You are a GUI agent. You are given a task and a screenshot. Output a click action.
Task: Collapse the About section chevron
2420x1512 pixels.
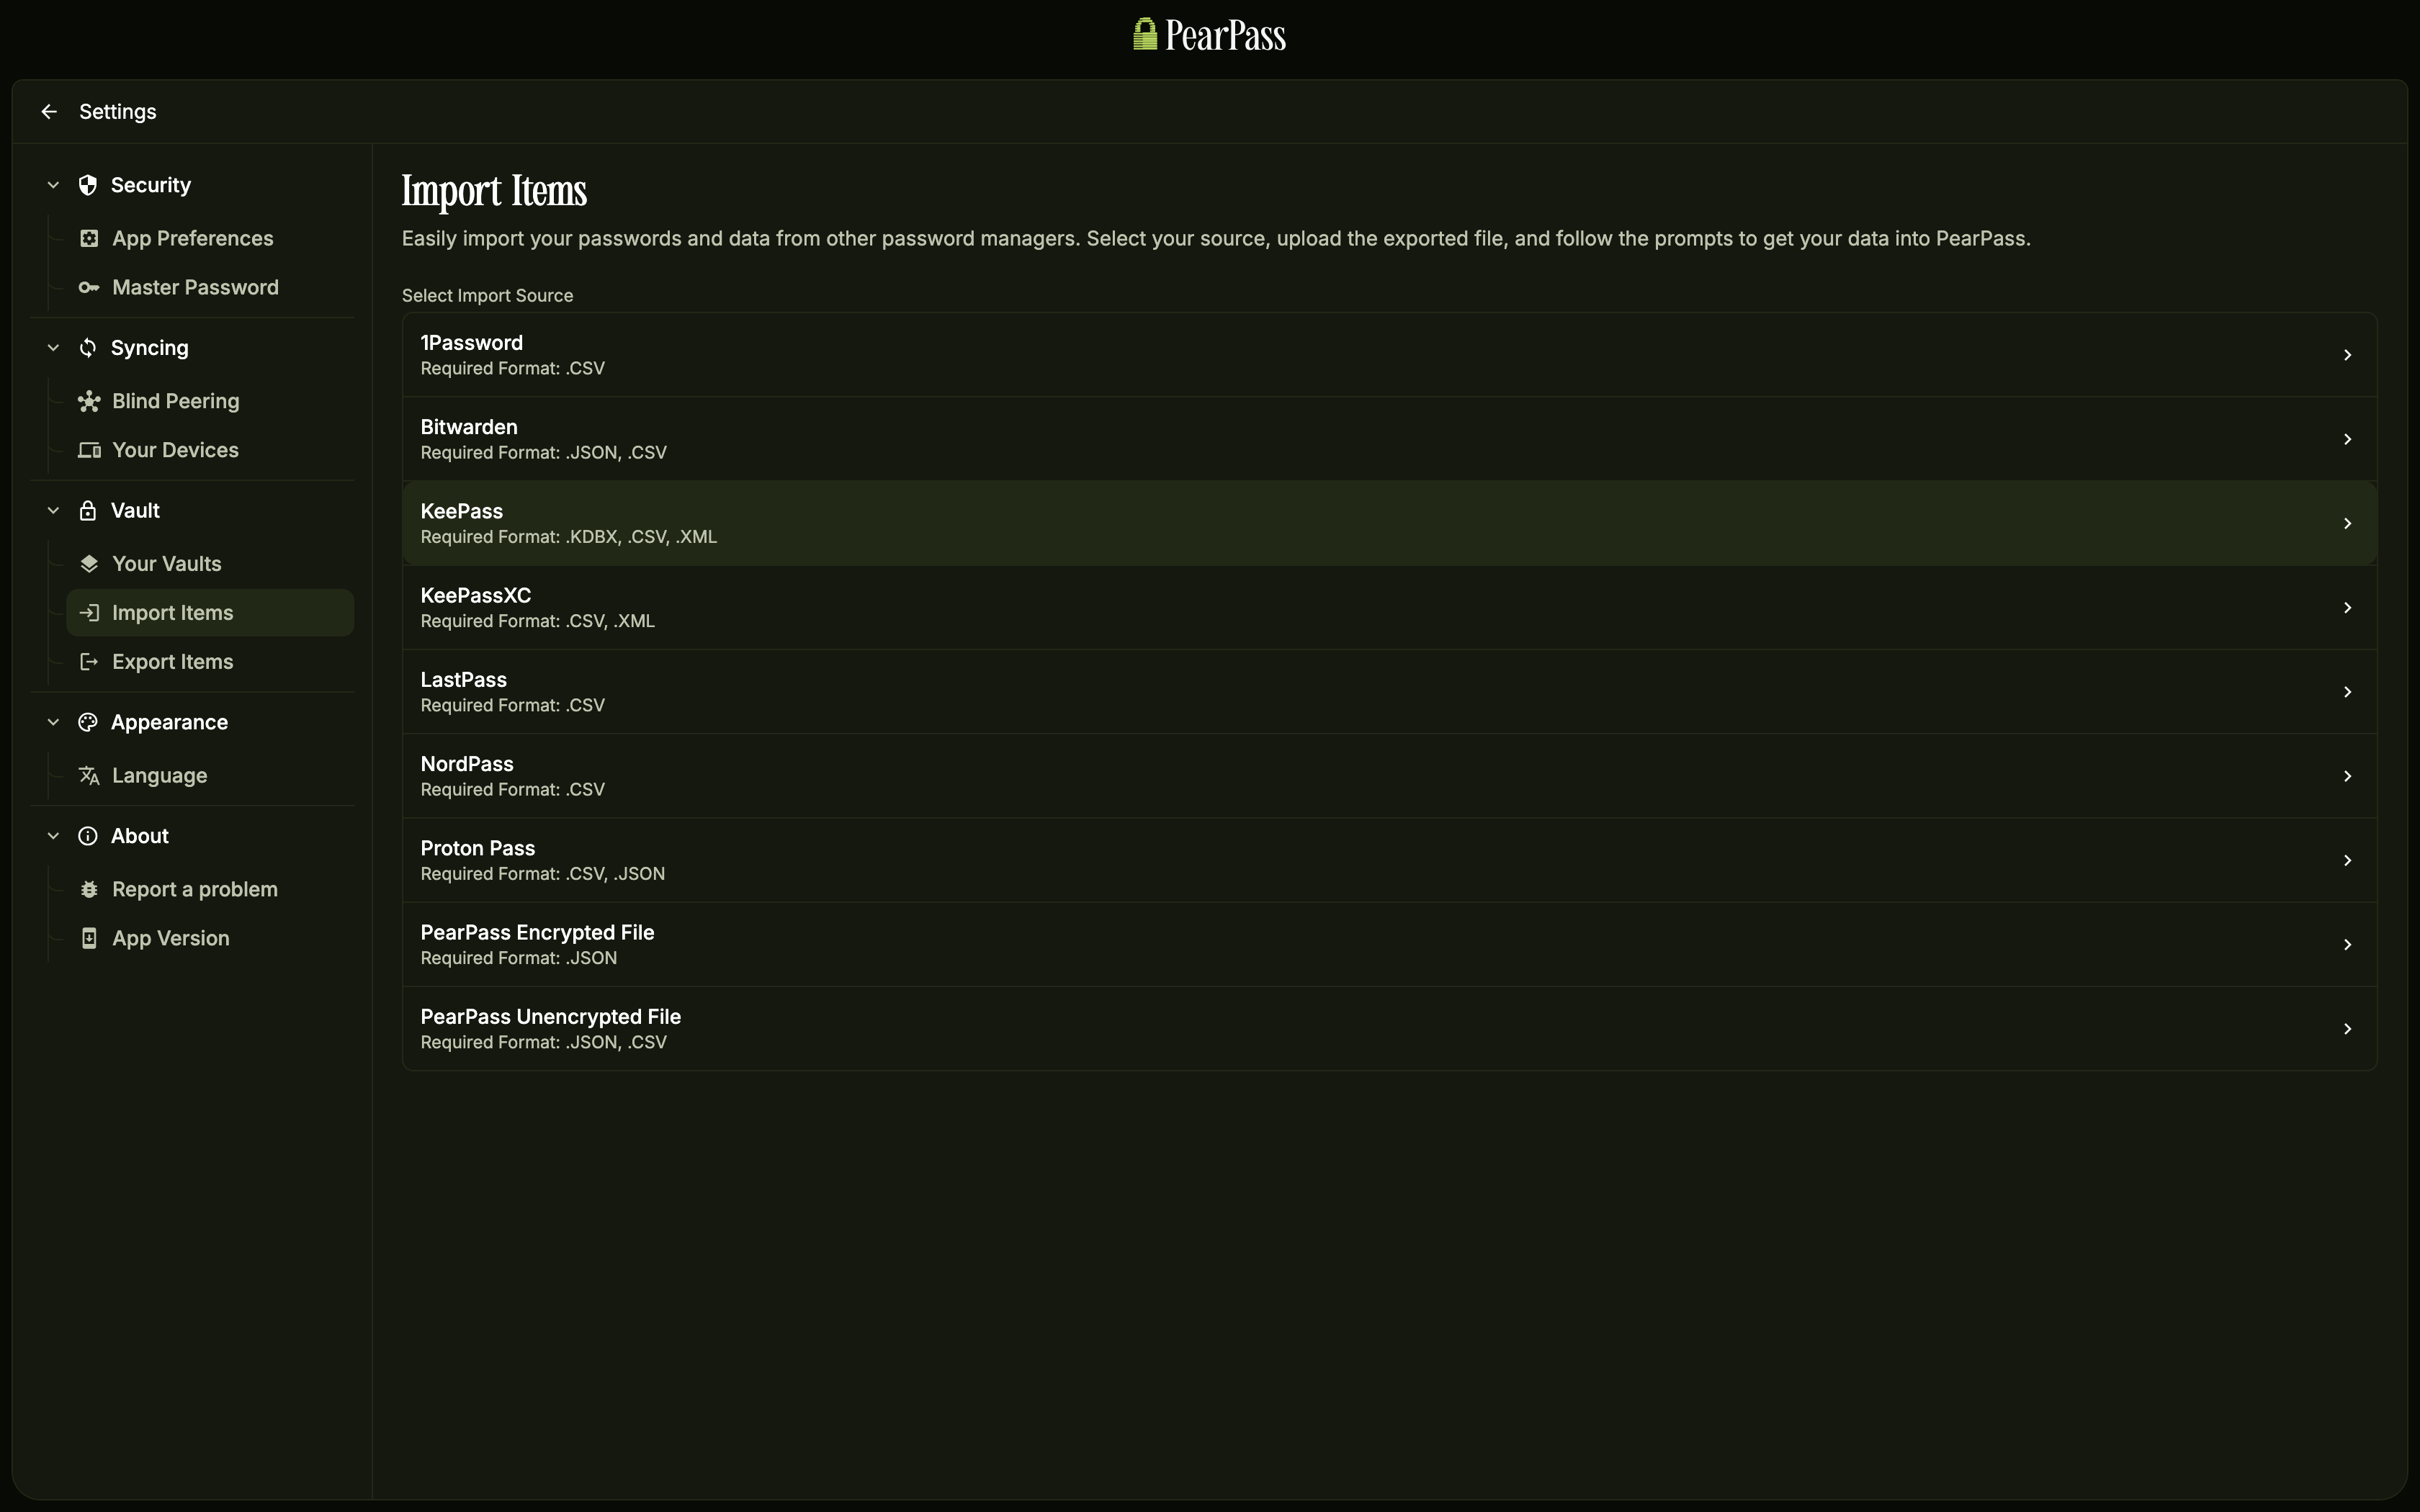pos(54,836)
